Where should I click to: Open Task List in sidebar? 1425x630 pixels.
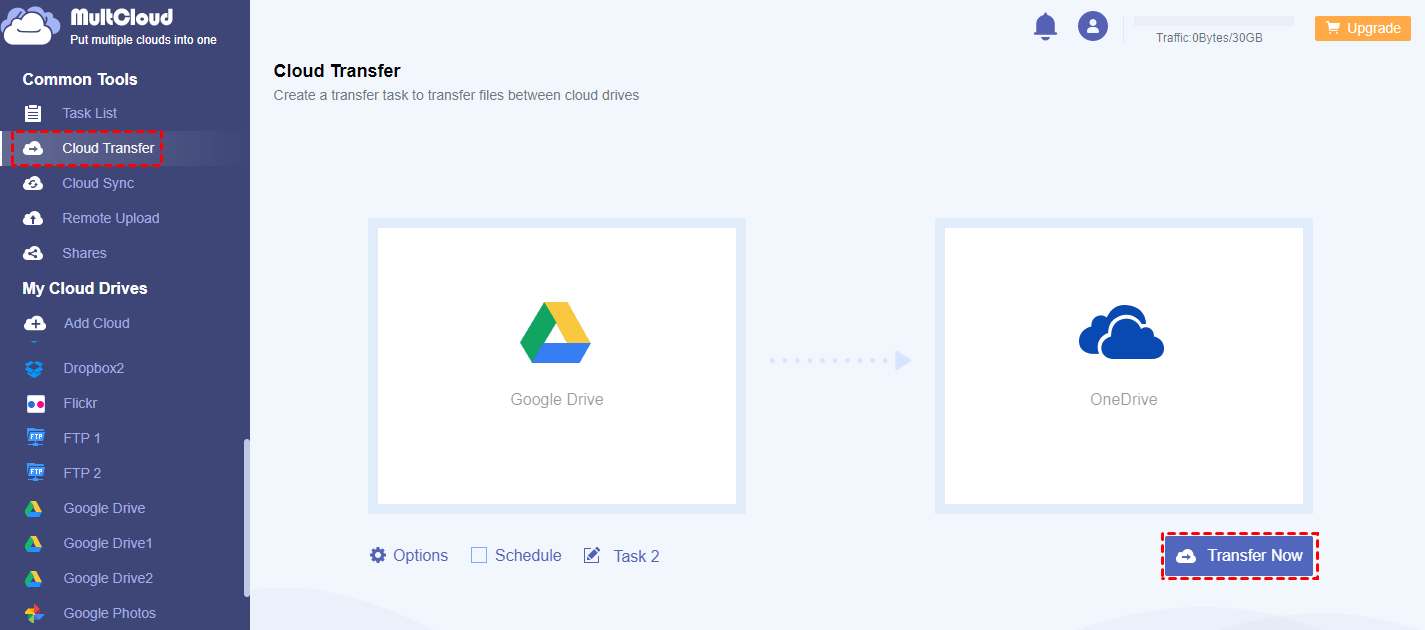(90, 113)
